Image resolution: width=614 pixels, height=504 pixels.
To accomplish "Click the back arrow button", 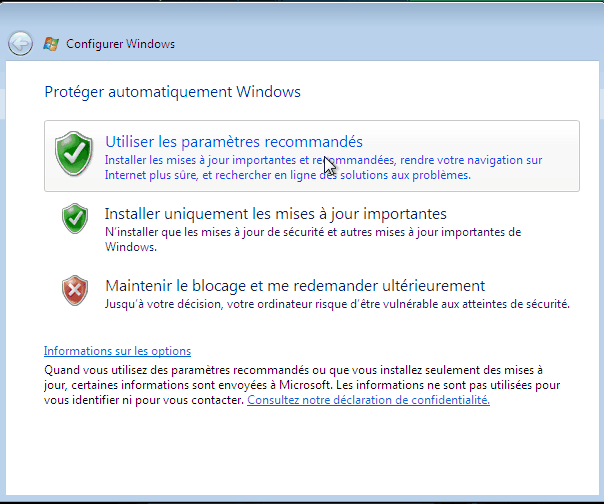I will click(x=20, y=43).
